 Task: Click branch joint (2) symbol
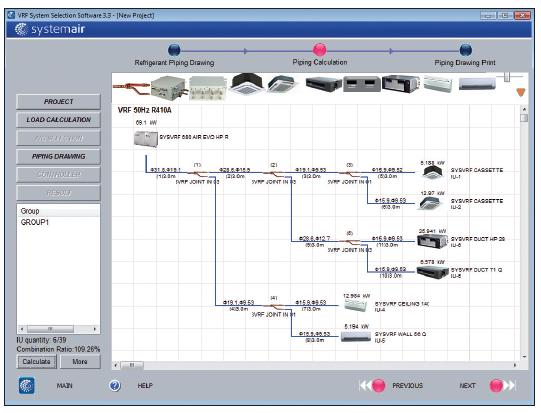click(274, 173)
